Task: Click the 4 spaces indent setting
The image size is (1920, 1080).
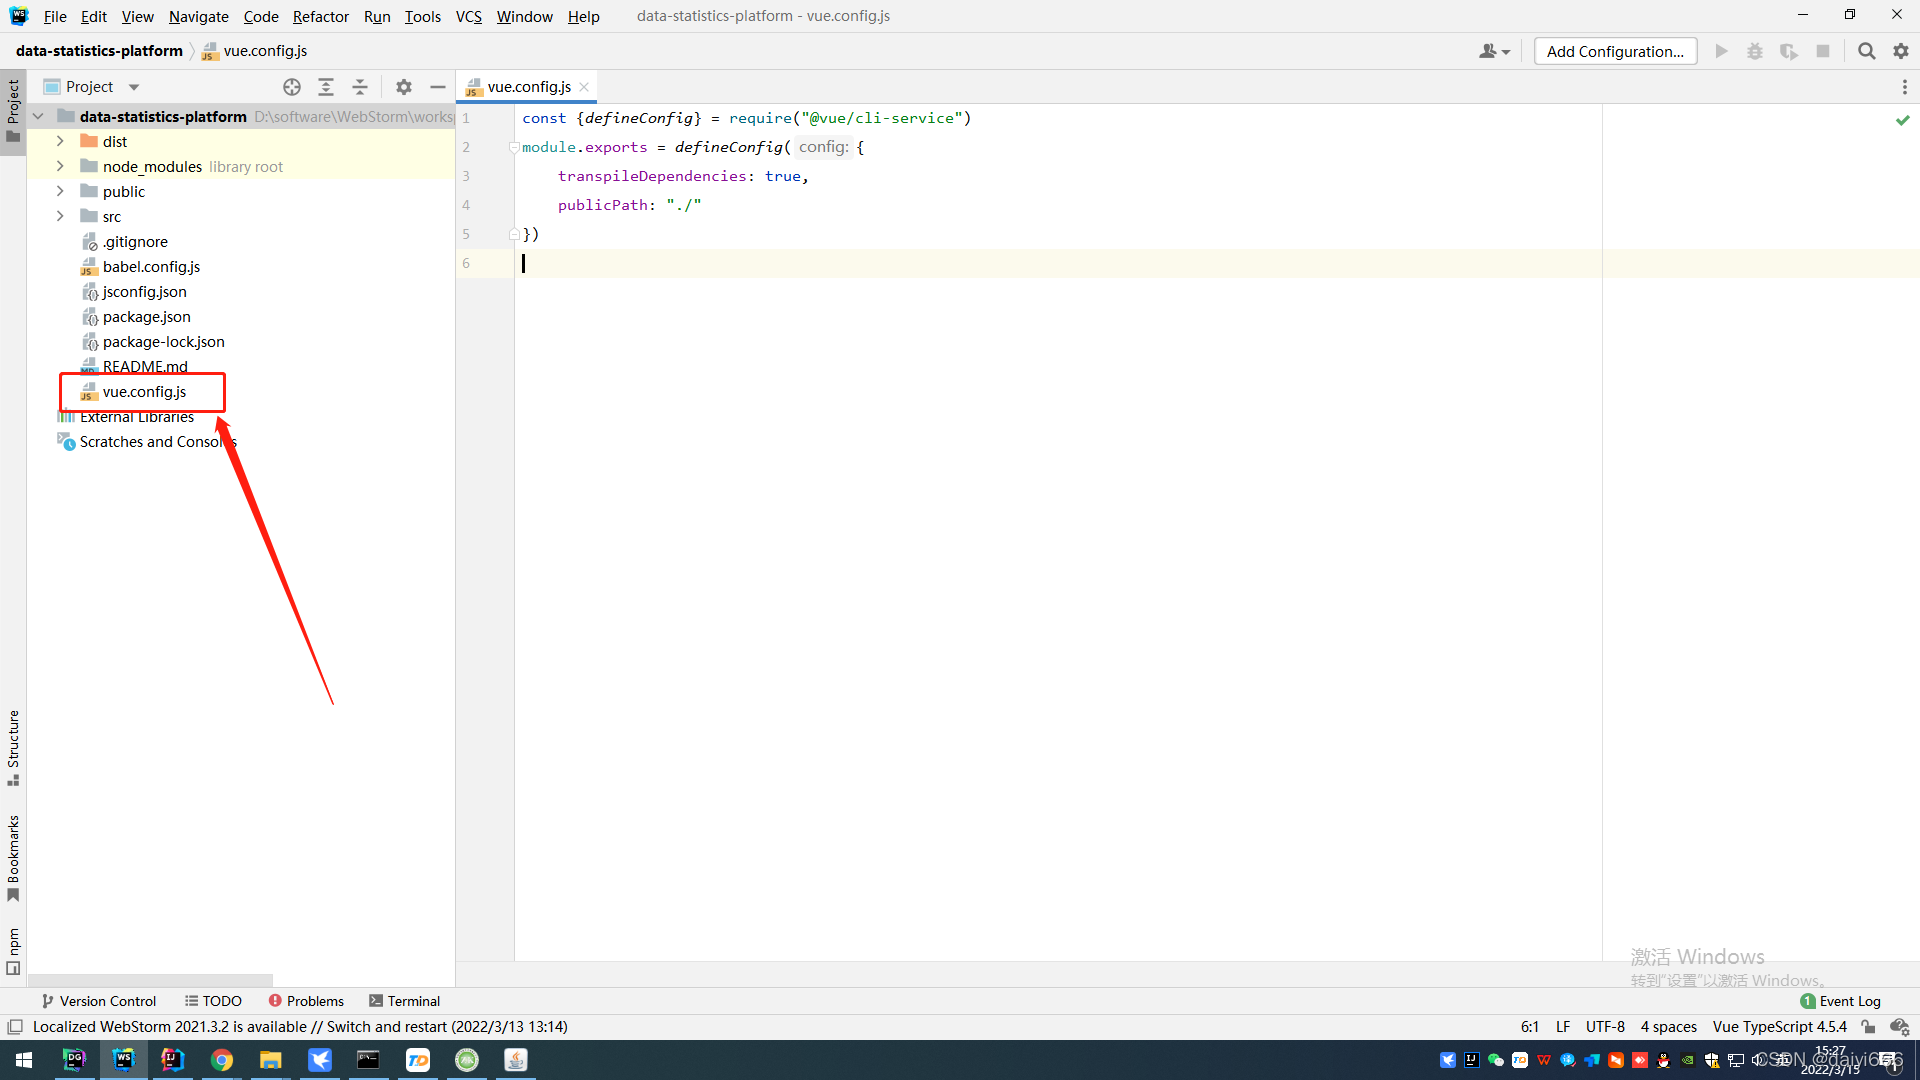Action: click(1668, 1027)
